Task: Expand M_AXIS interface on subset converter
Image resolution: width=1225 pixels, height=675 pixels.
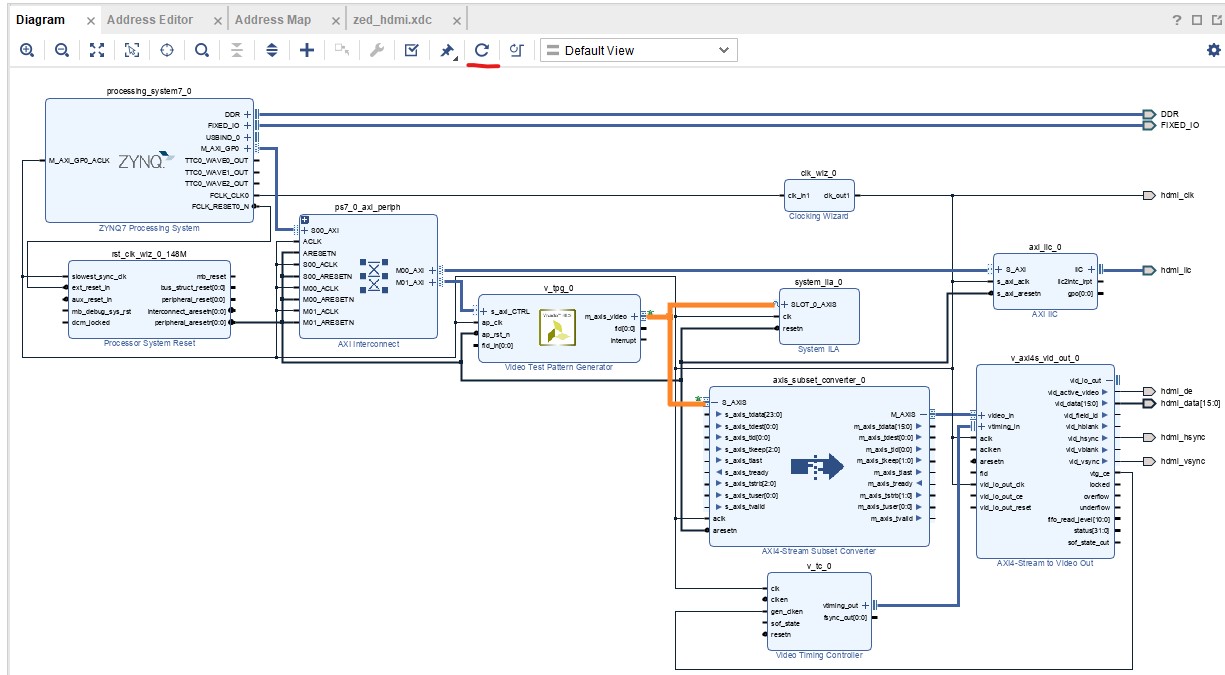Action: click(x=923, y=414)
